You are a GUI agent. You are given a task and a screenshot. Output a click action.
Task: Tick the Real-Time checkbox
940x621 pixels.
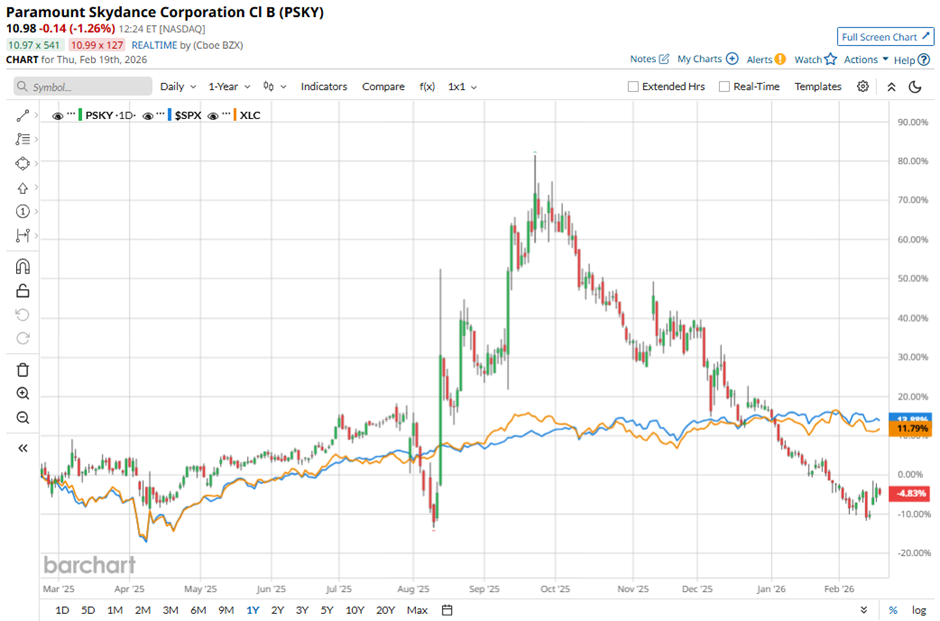tap(724, 87)
